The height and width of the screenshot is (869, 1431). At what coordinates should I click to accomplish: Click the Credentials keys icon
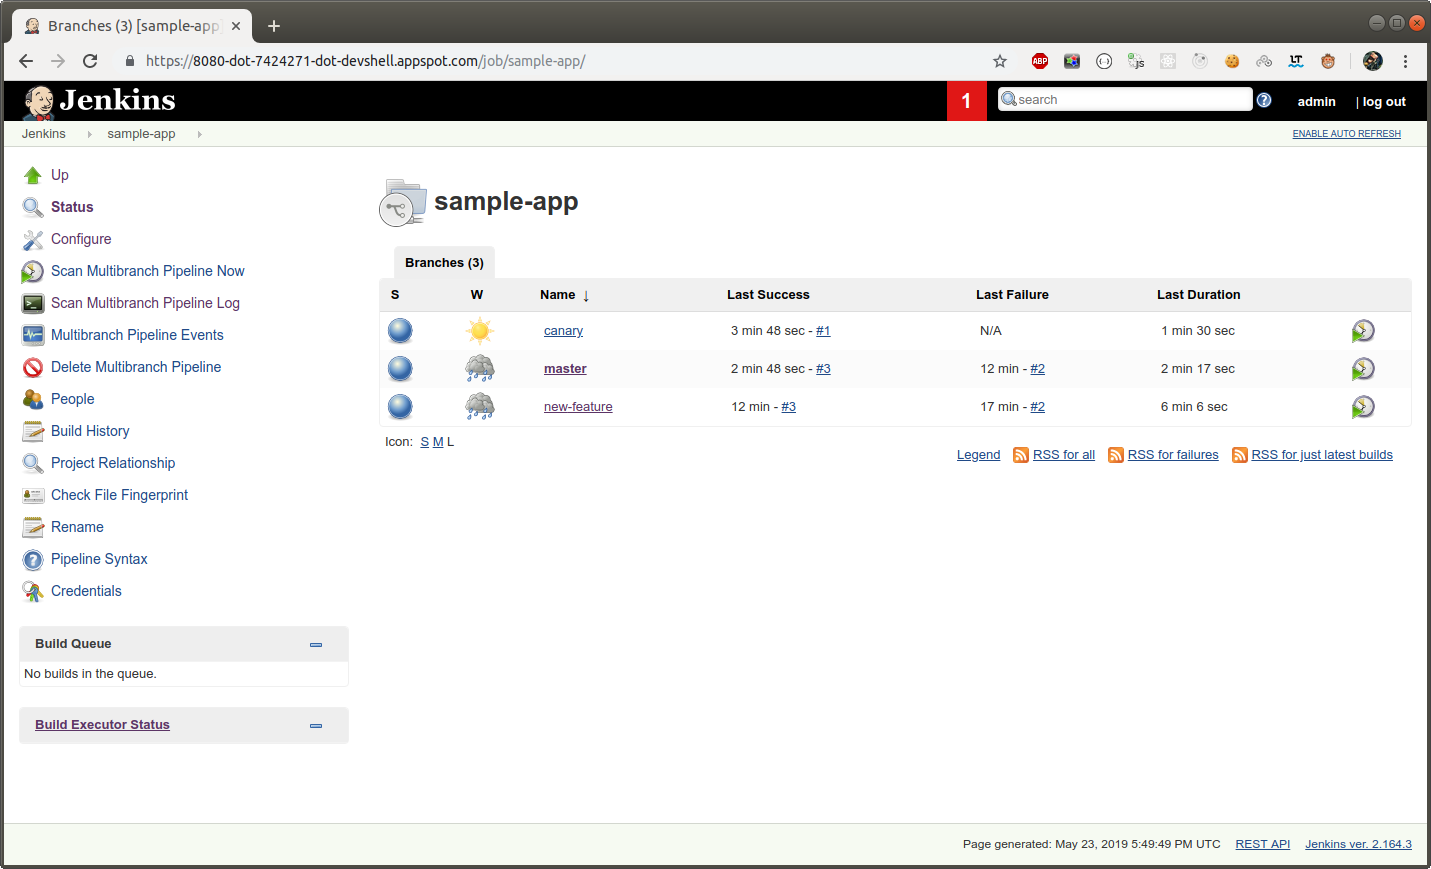pos(33,591)
